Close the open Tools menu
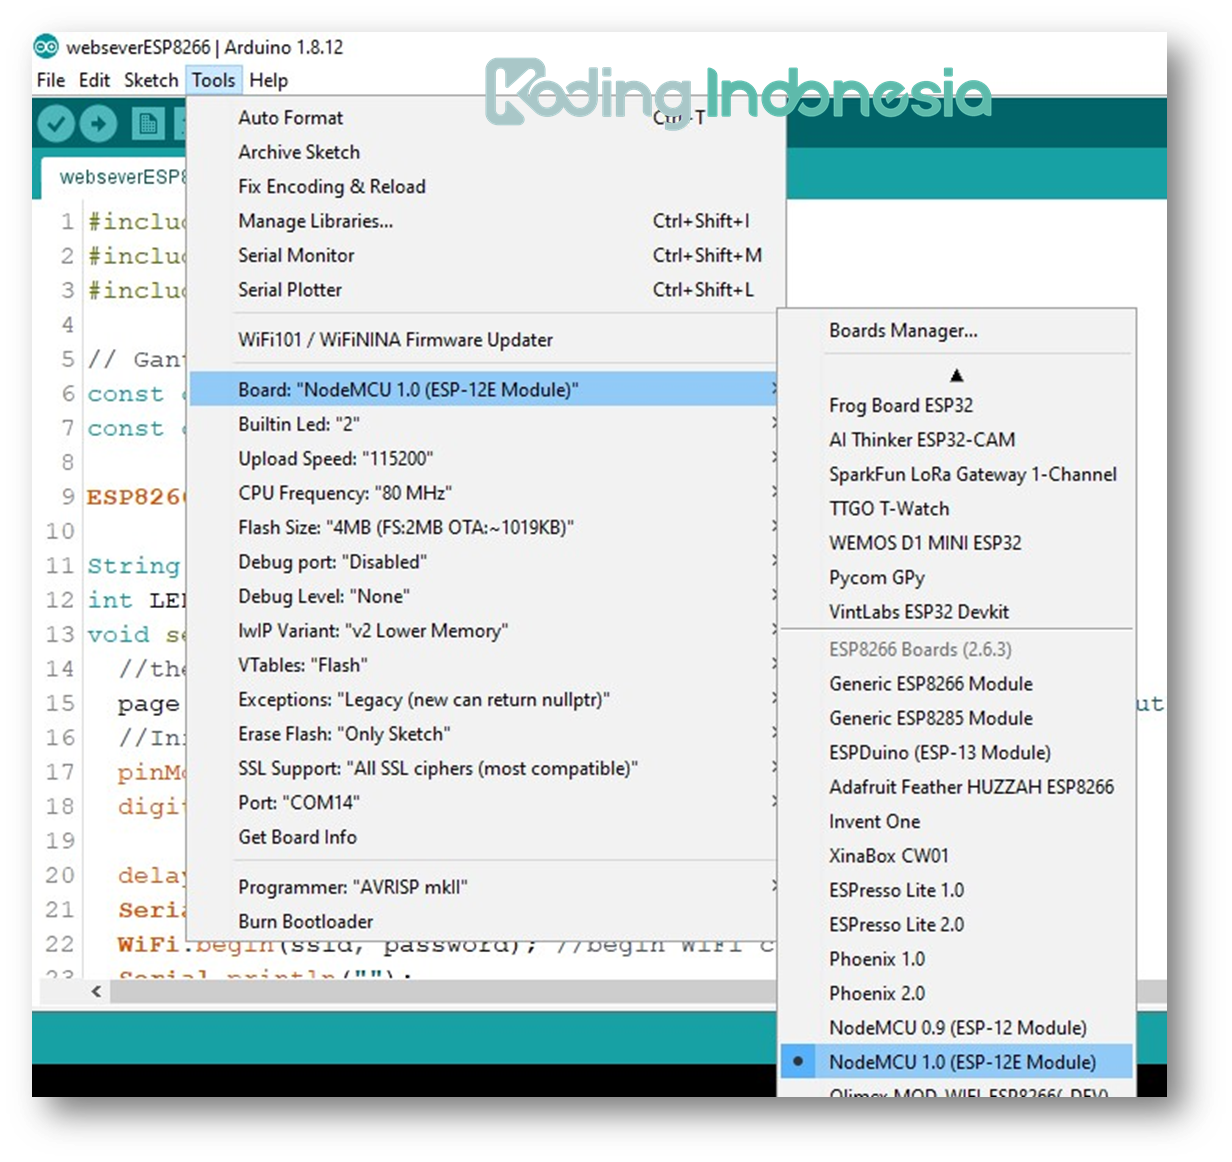 click(x=213, y=80)
